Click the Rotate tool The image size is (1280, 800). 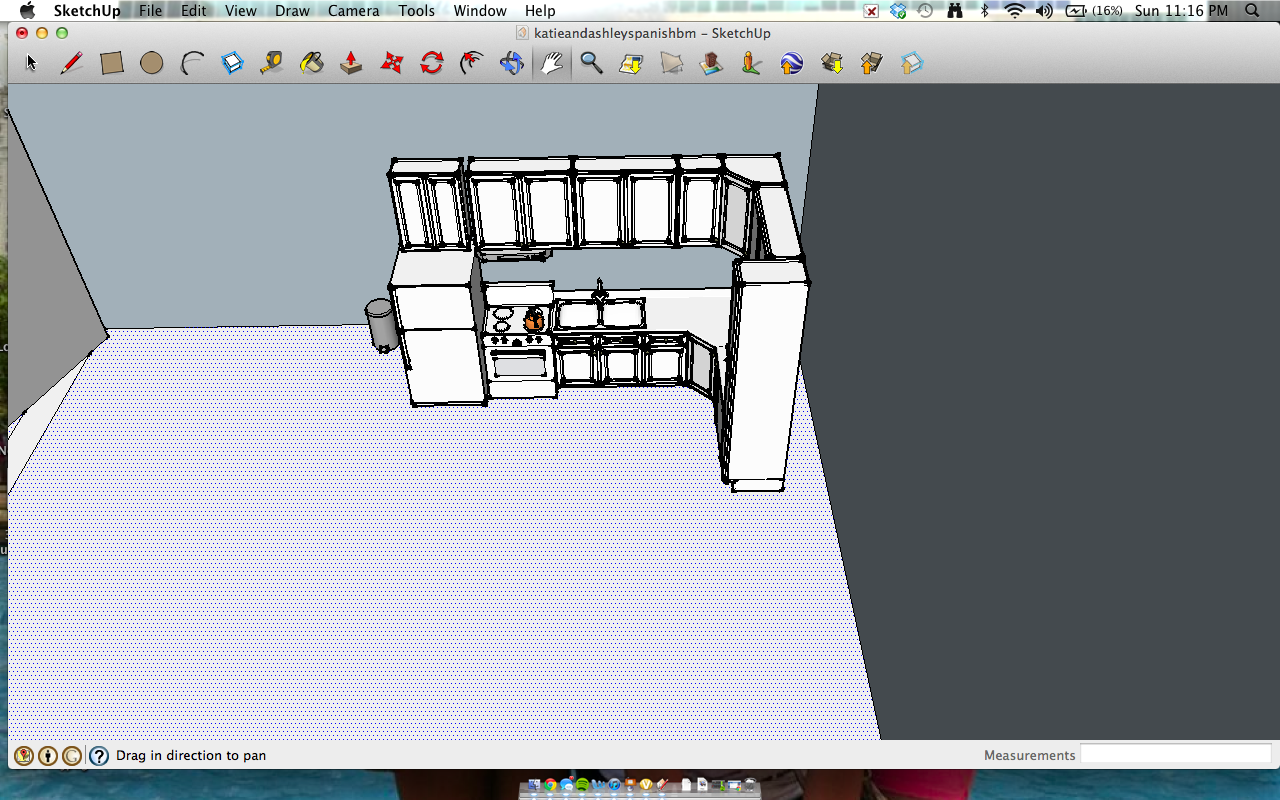[x=432, y=63]
